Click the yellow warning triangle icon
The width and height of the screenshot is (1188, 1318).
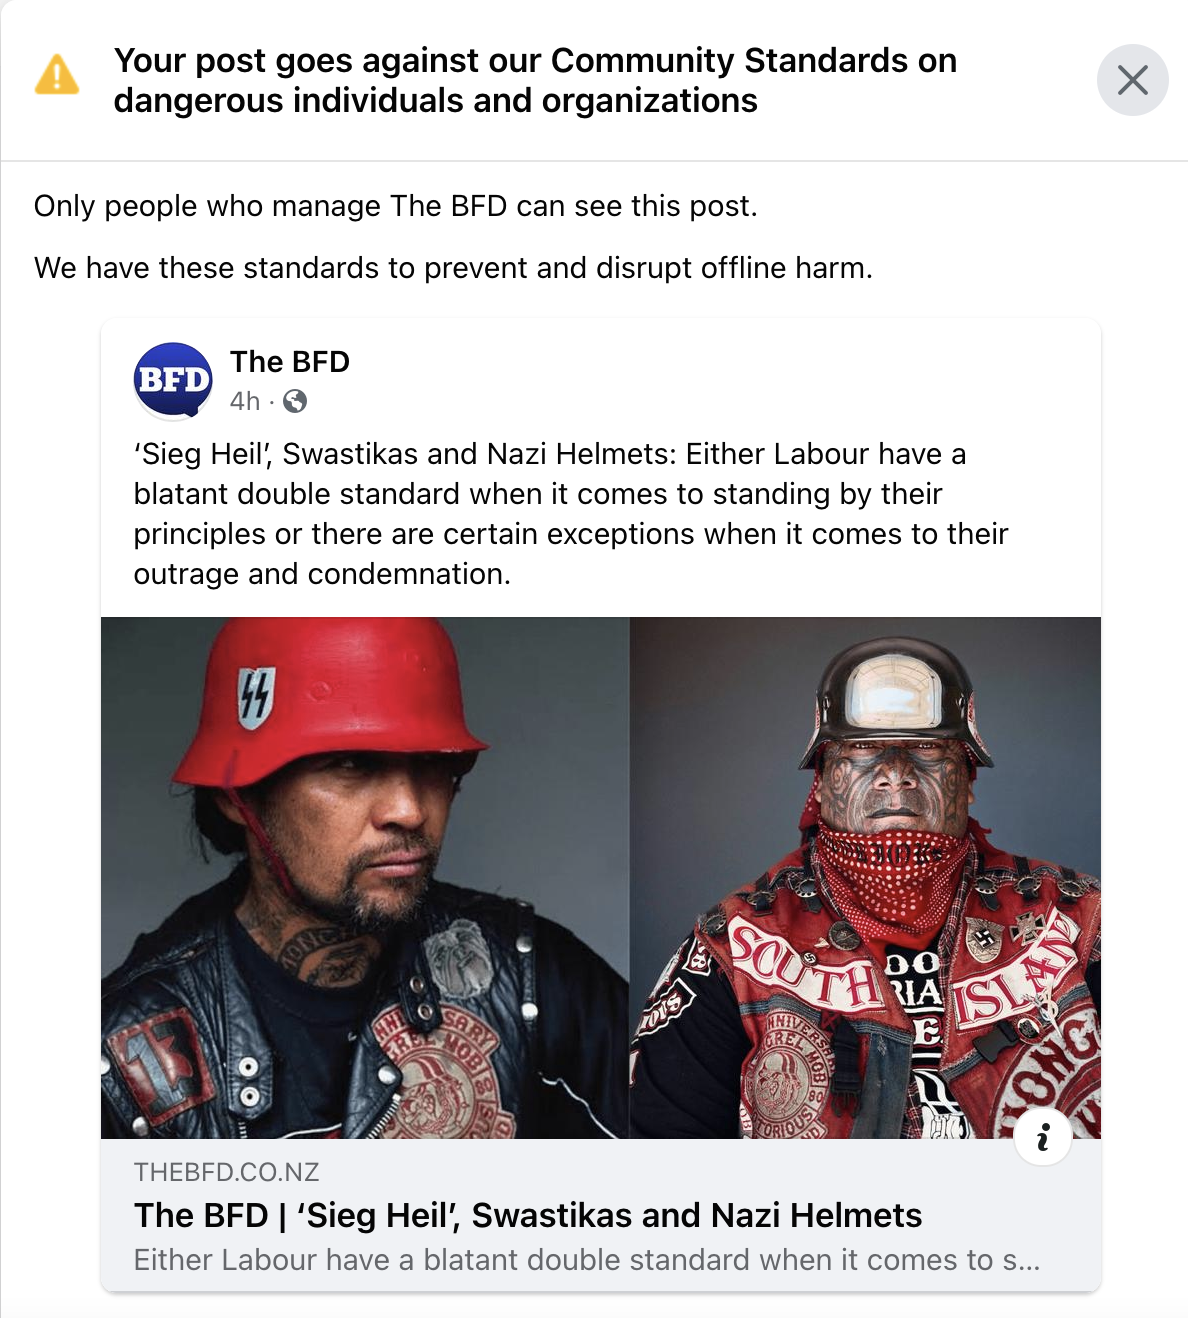(57, 75)
